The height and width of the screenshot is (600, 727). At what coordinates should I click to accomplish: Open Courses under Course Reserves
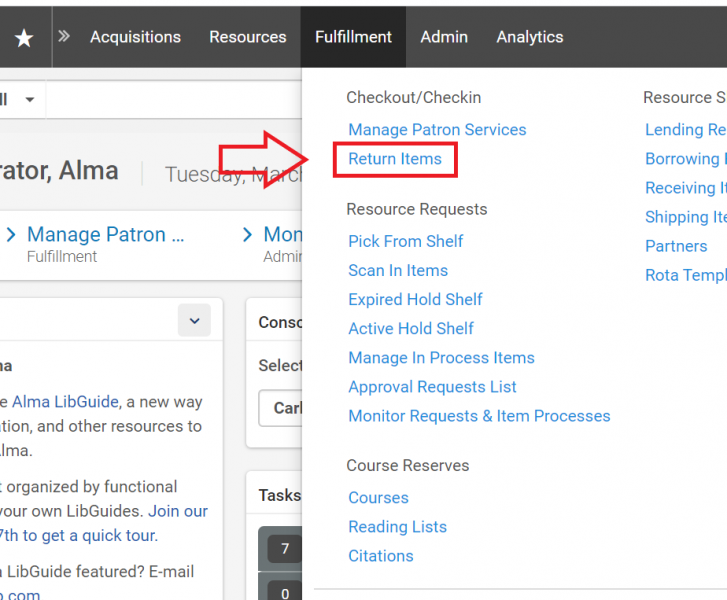(x=378, y=498)
